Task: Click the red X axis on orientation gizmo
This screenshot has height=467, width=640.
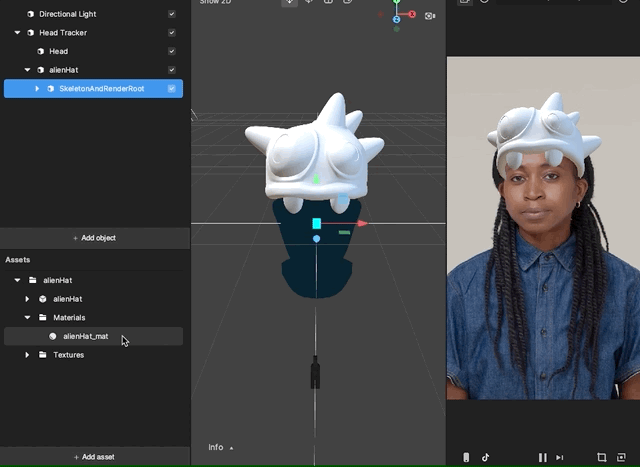Action: coord(412,14)
